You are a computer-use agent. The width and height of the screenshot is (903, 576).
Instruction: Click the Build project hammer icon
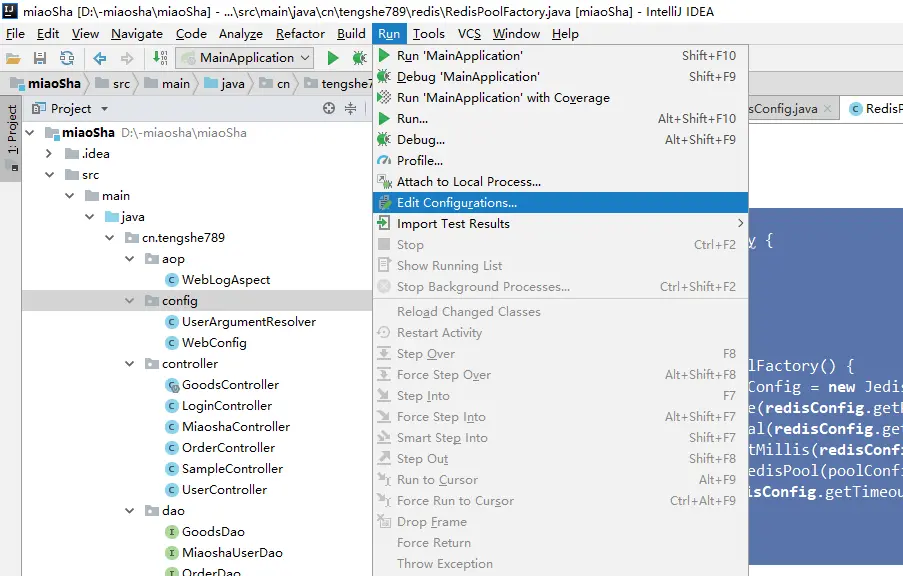pos(160,58)
